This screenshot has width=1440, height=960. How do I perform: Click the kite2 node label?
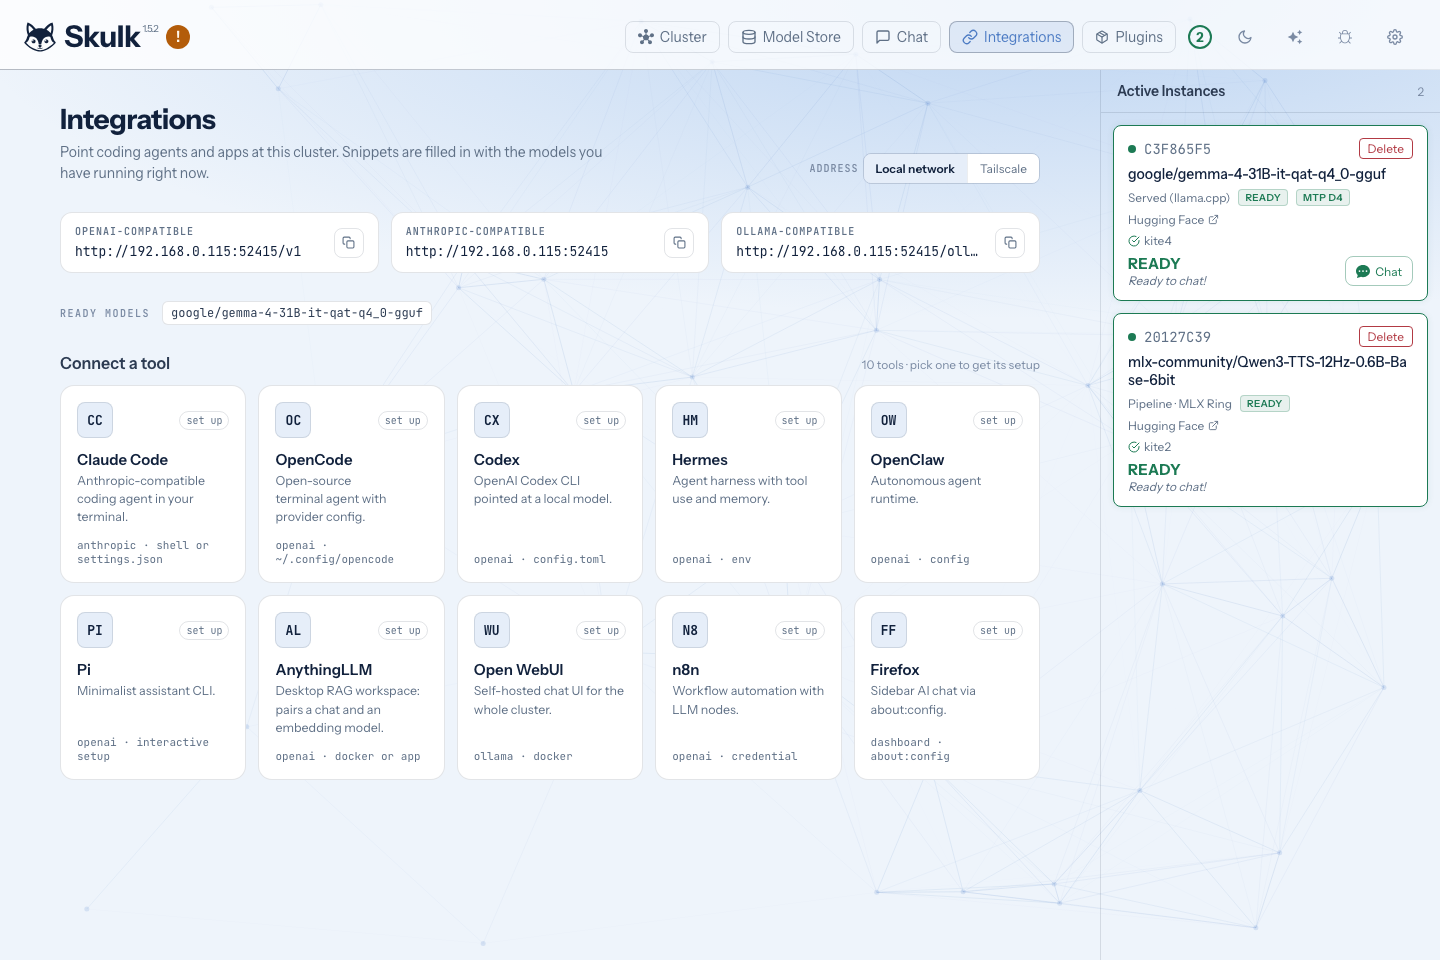tap(1157, 447)
